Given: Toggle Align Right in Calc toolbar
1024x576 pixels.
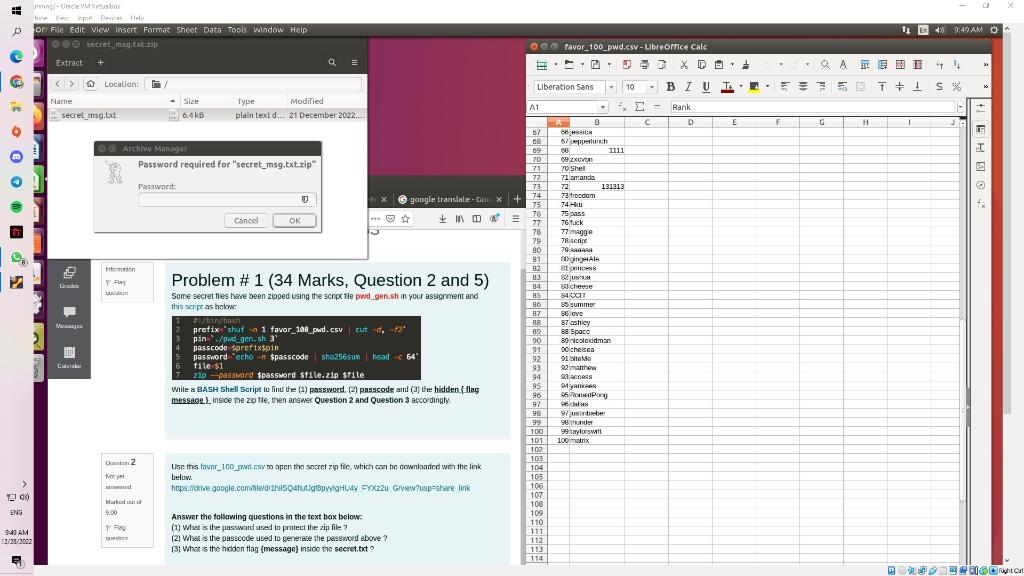Looking at the screenshot, I should click(821, 87).
